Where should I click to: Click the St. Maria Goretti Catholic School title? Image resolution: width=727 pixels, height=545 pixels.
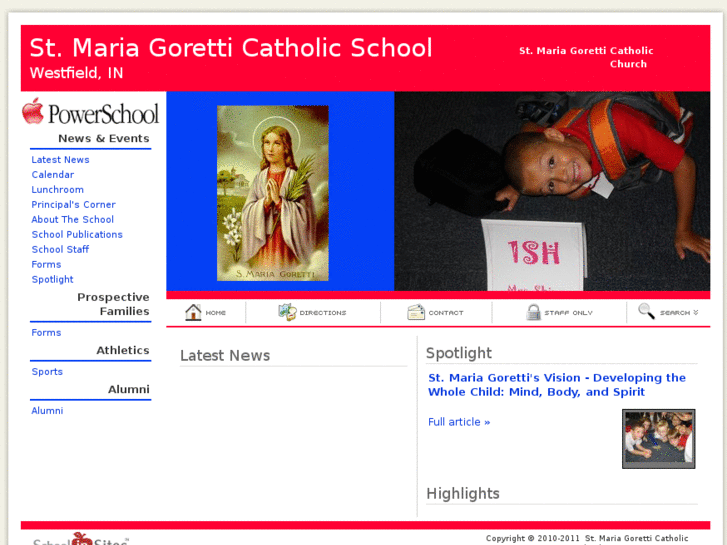[231, 48]
